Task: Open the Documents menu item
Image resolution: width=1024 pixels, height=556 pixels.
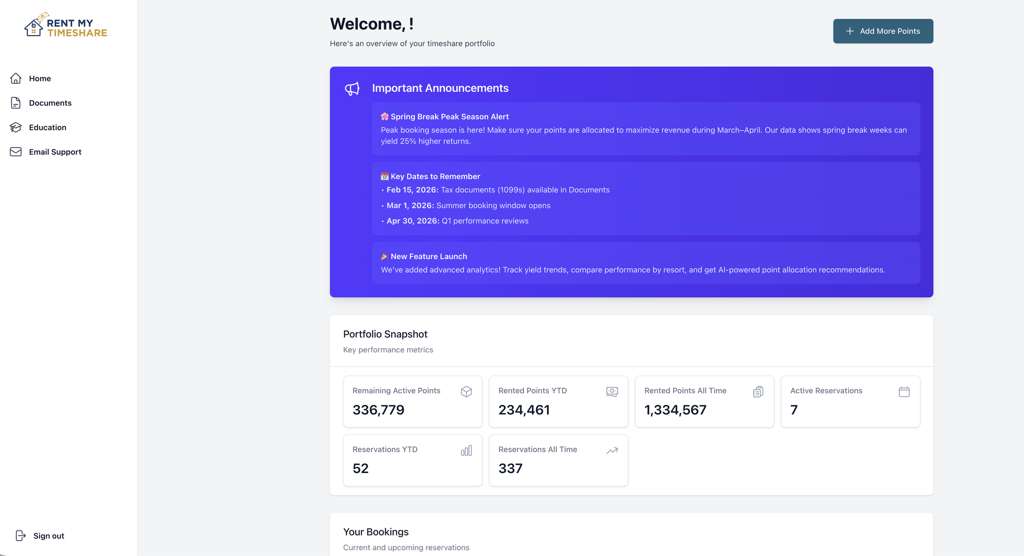Action: tap(50, 103)
